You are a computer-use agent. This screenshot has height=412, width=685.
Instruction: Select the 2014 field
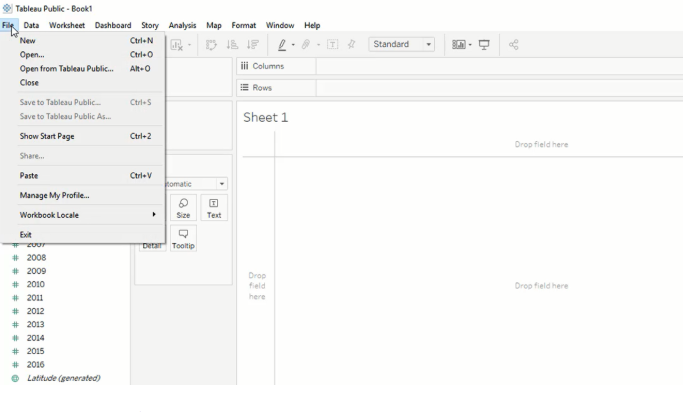[x=35, y=338]
